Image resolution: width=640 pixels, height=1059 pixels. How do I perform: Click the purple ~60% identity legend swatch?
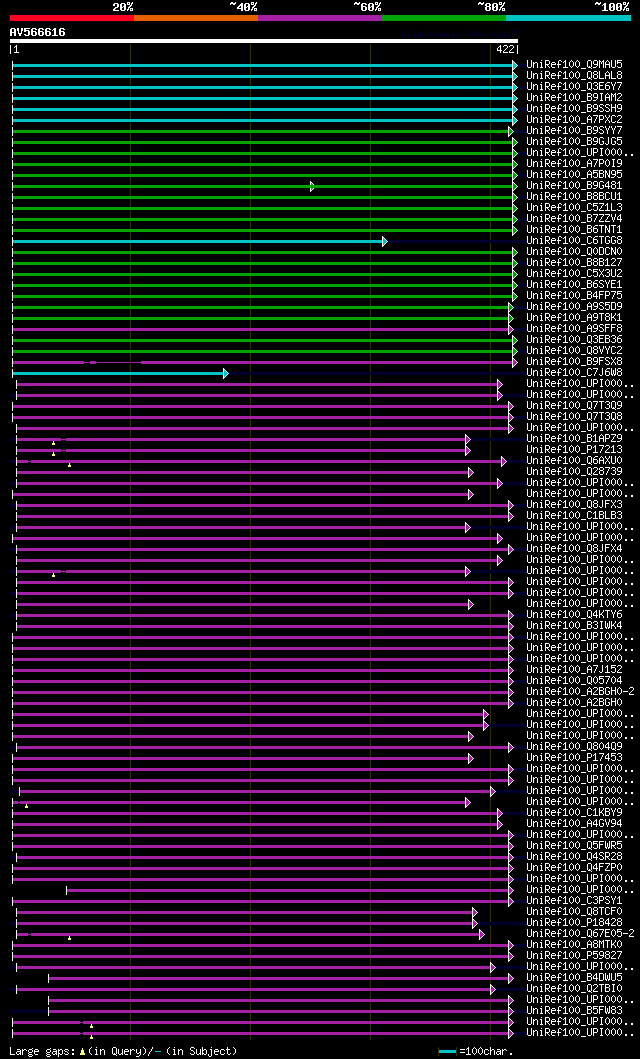pyautogui.click(x=320, y=18)
